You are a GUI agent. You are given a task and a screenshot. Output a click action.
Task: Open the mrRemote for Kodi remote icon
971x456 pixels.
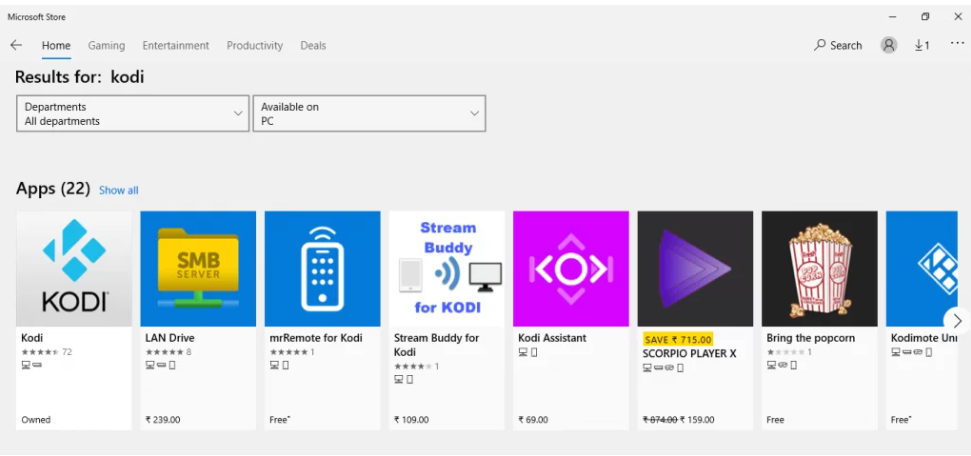(323, 268)
